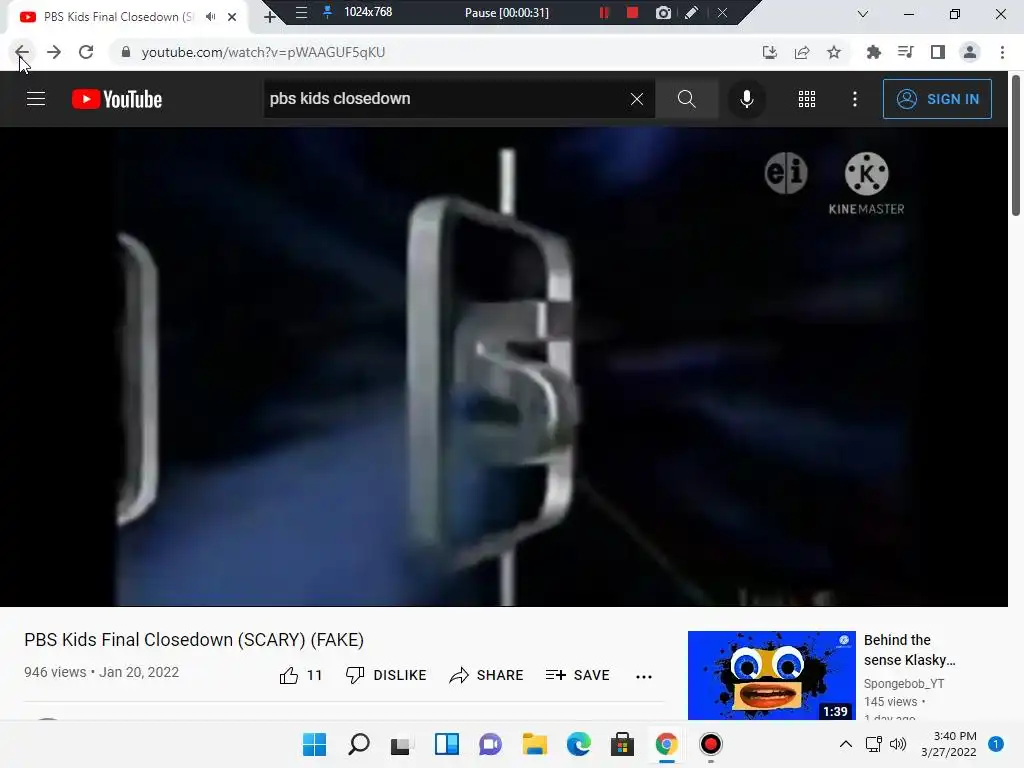Open the Spongebob_YT channel link
This screenshot has width=1024, height=768.
coord(904,684)
